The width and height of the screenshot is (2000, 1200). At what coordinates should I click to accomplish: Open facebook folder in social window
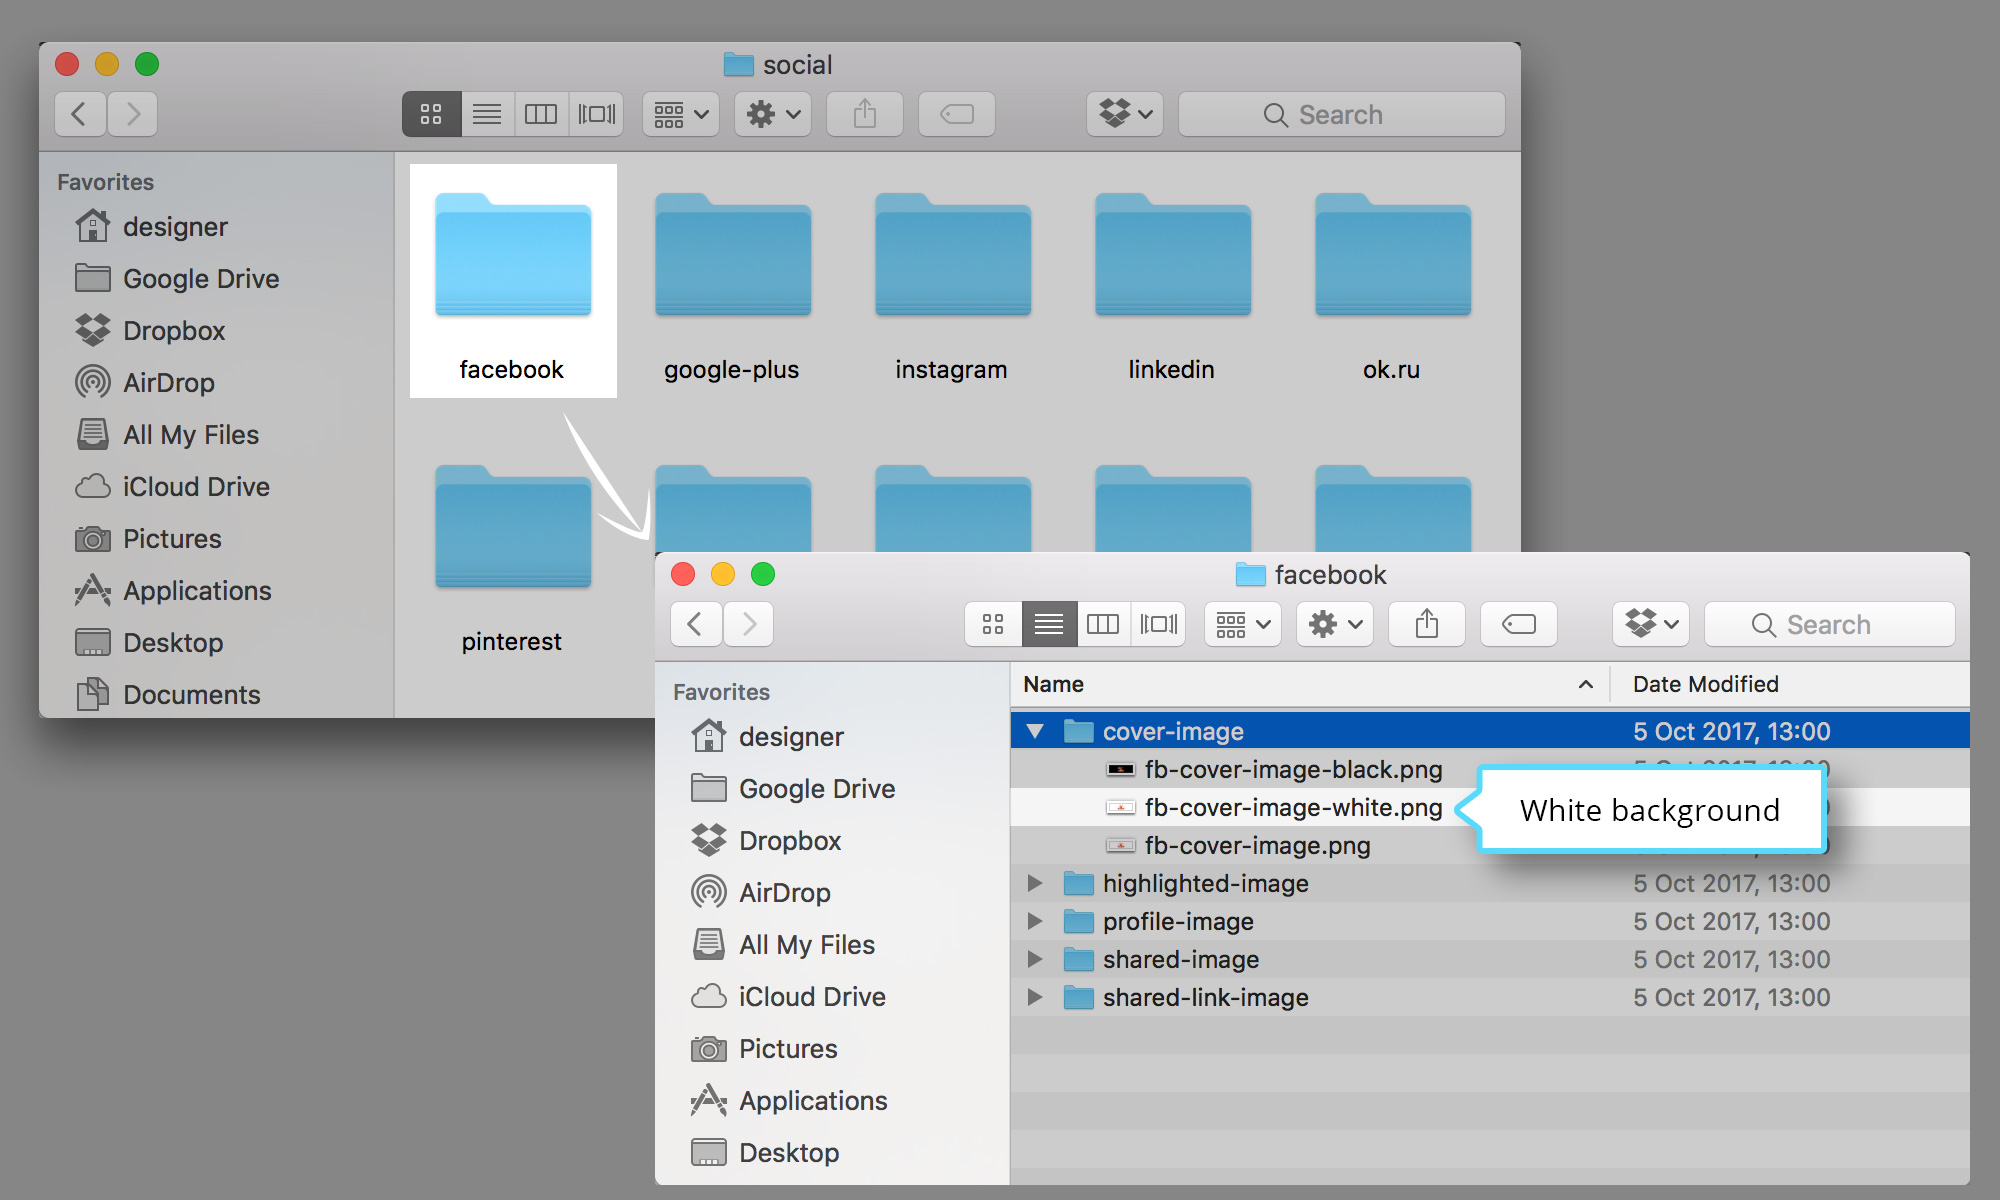tap(513, 281)
